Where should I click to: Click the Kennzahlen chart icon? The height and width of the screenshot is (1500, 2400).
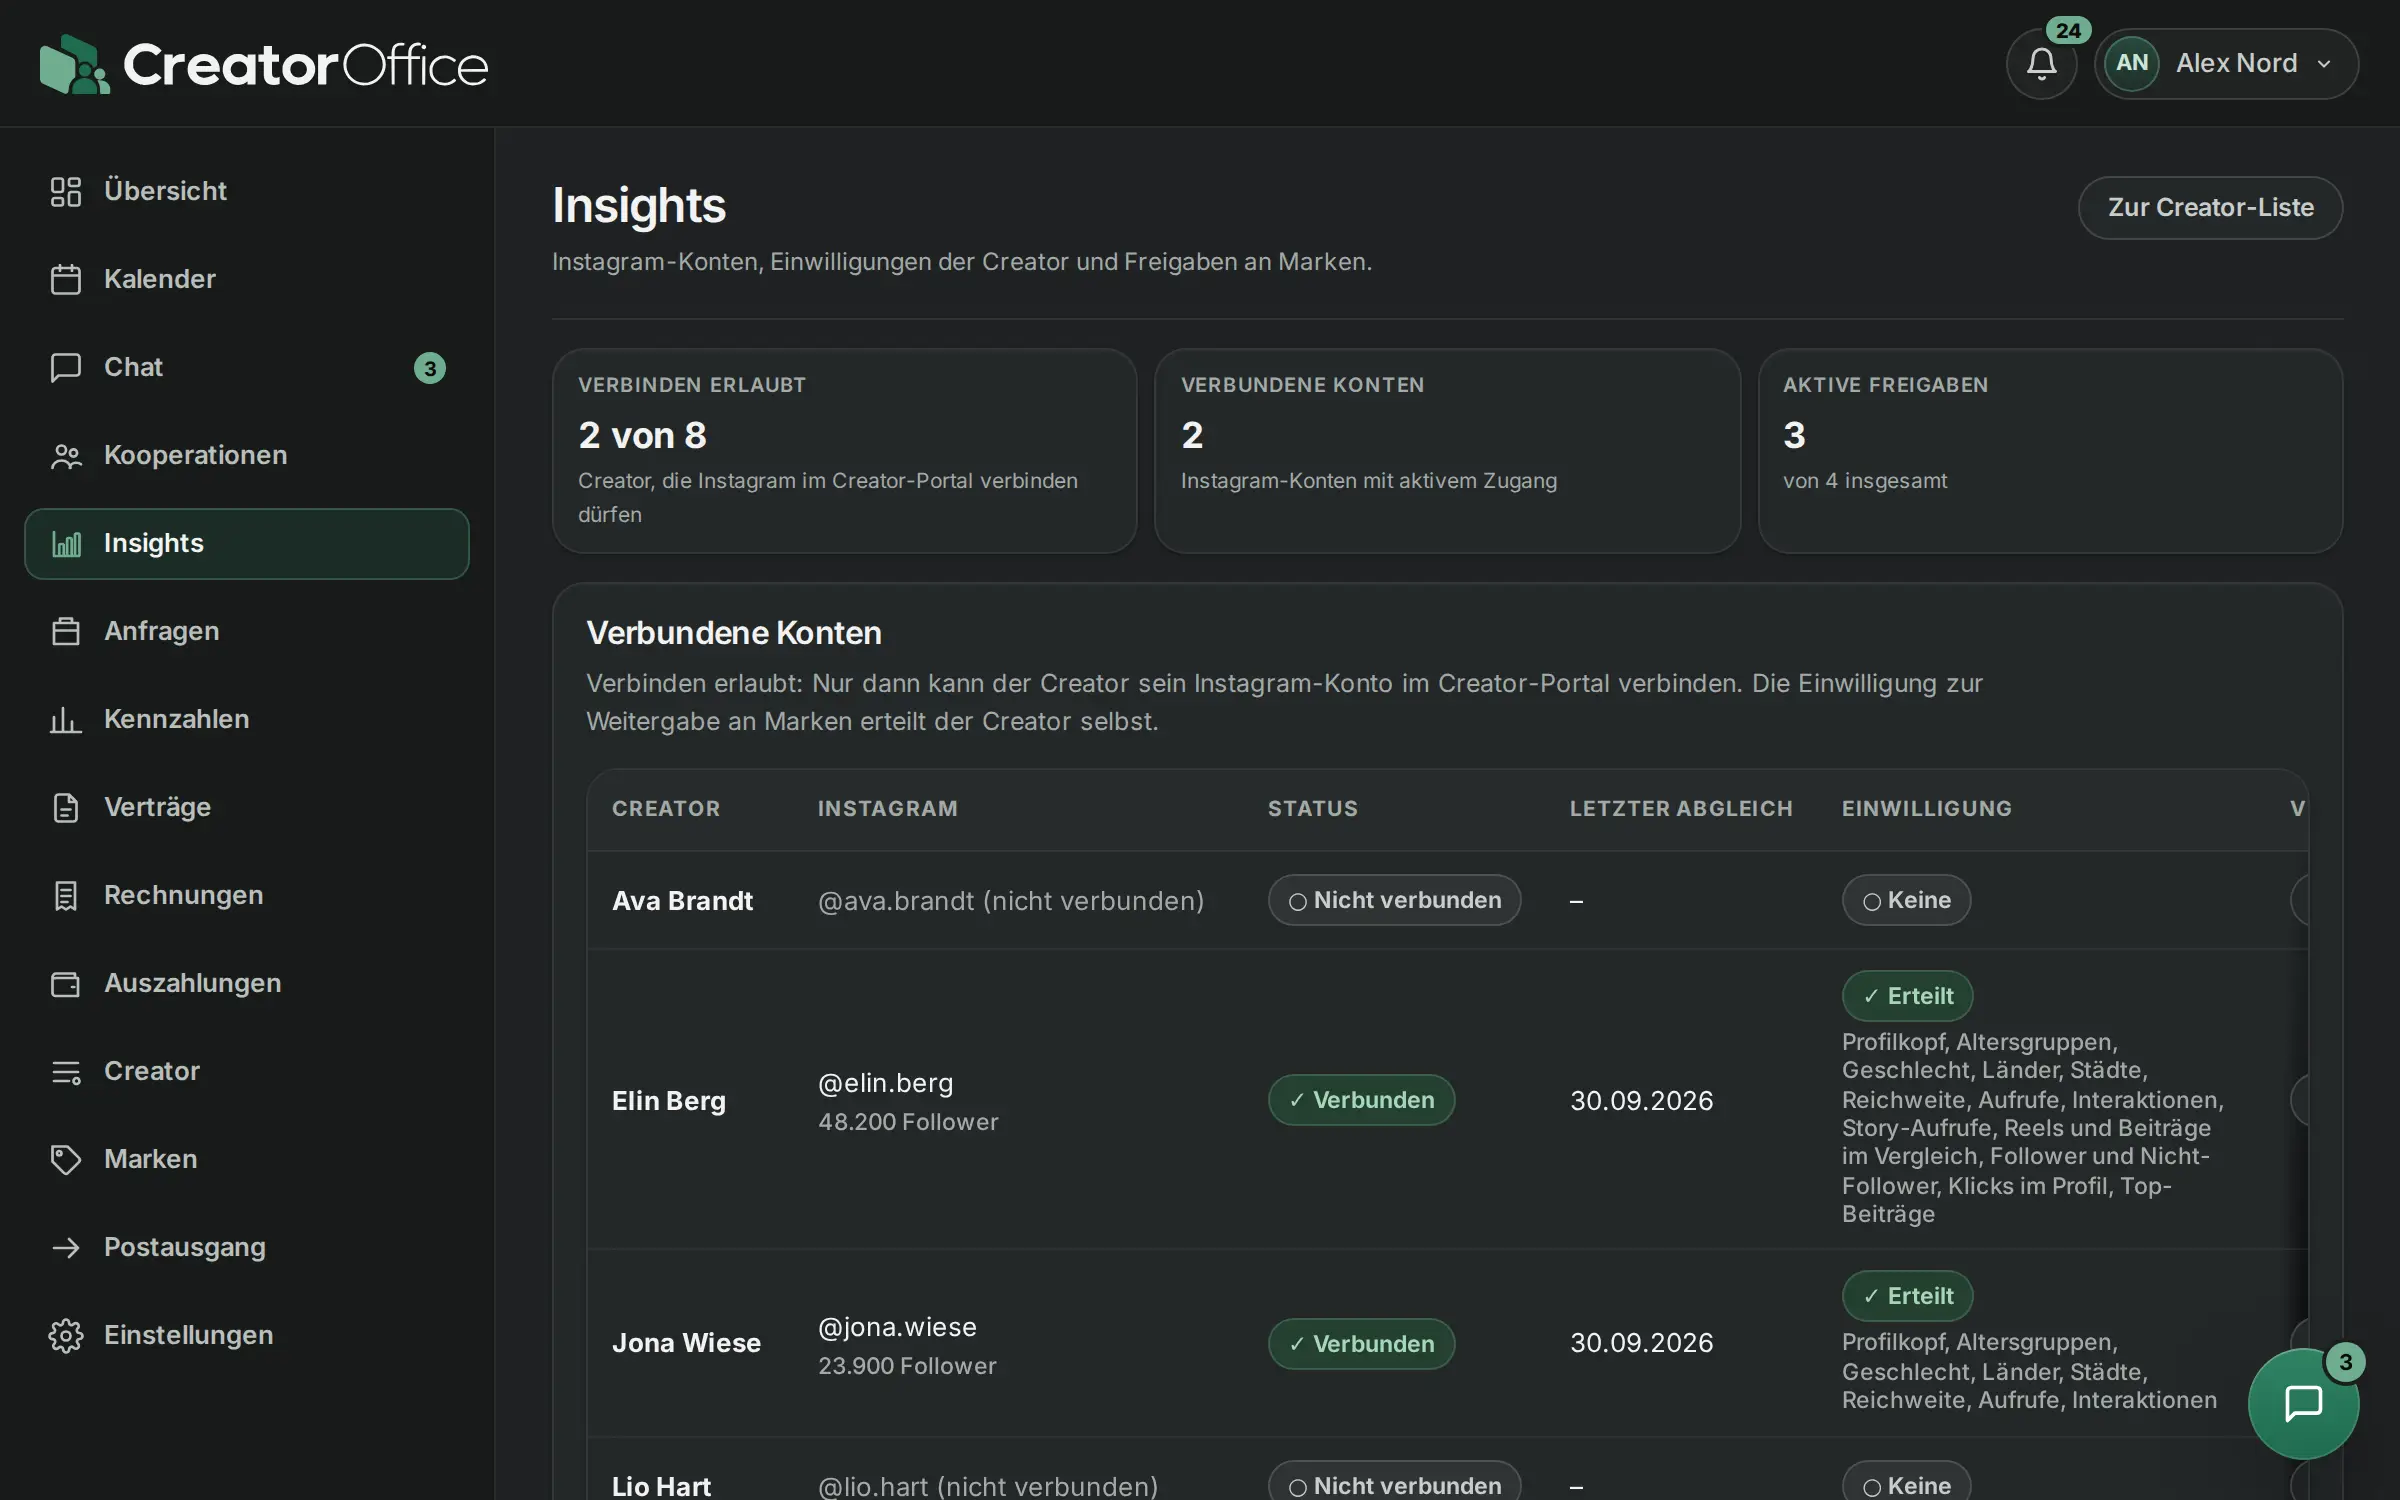(x=66, y=719)
